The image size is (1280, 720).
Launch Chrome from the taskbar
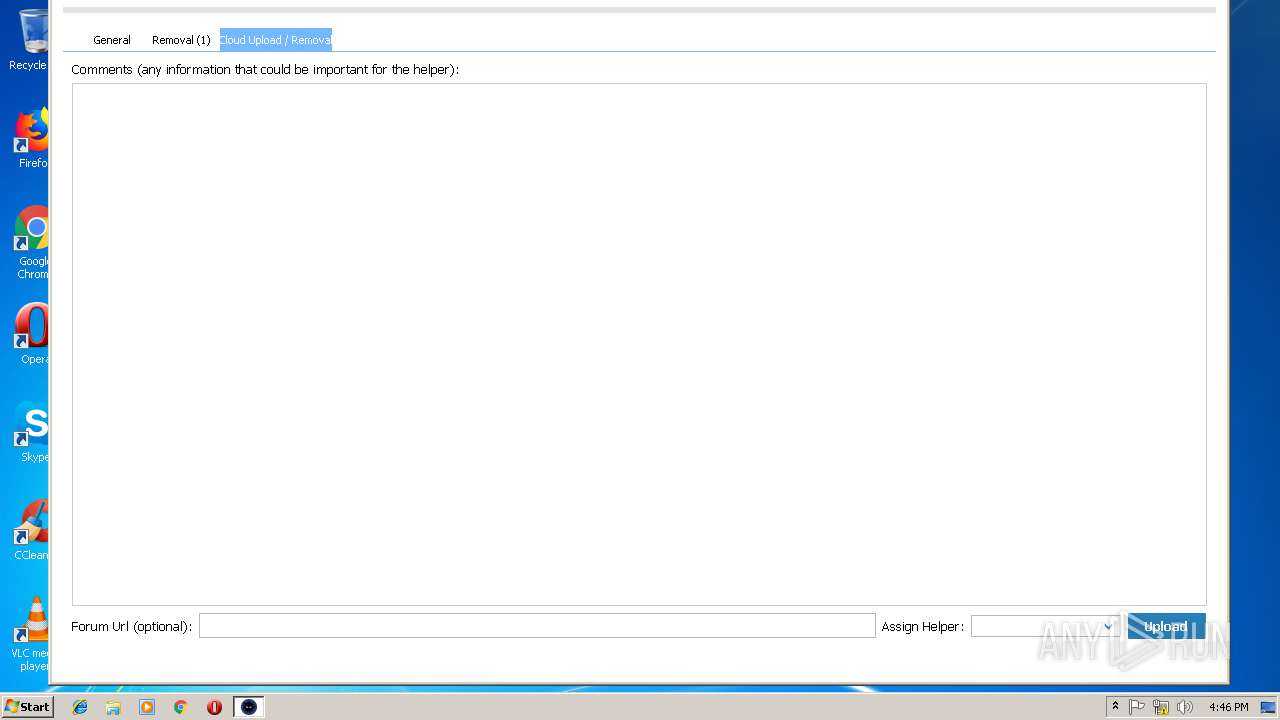coord(181,707)
